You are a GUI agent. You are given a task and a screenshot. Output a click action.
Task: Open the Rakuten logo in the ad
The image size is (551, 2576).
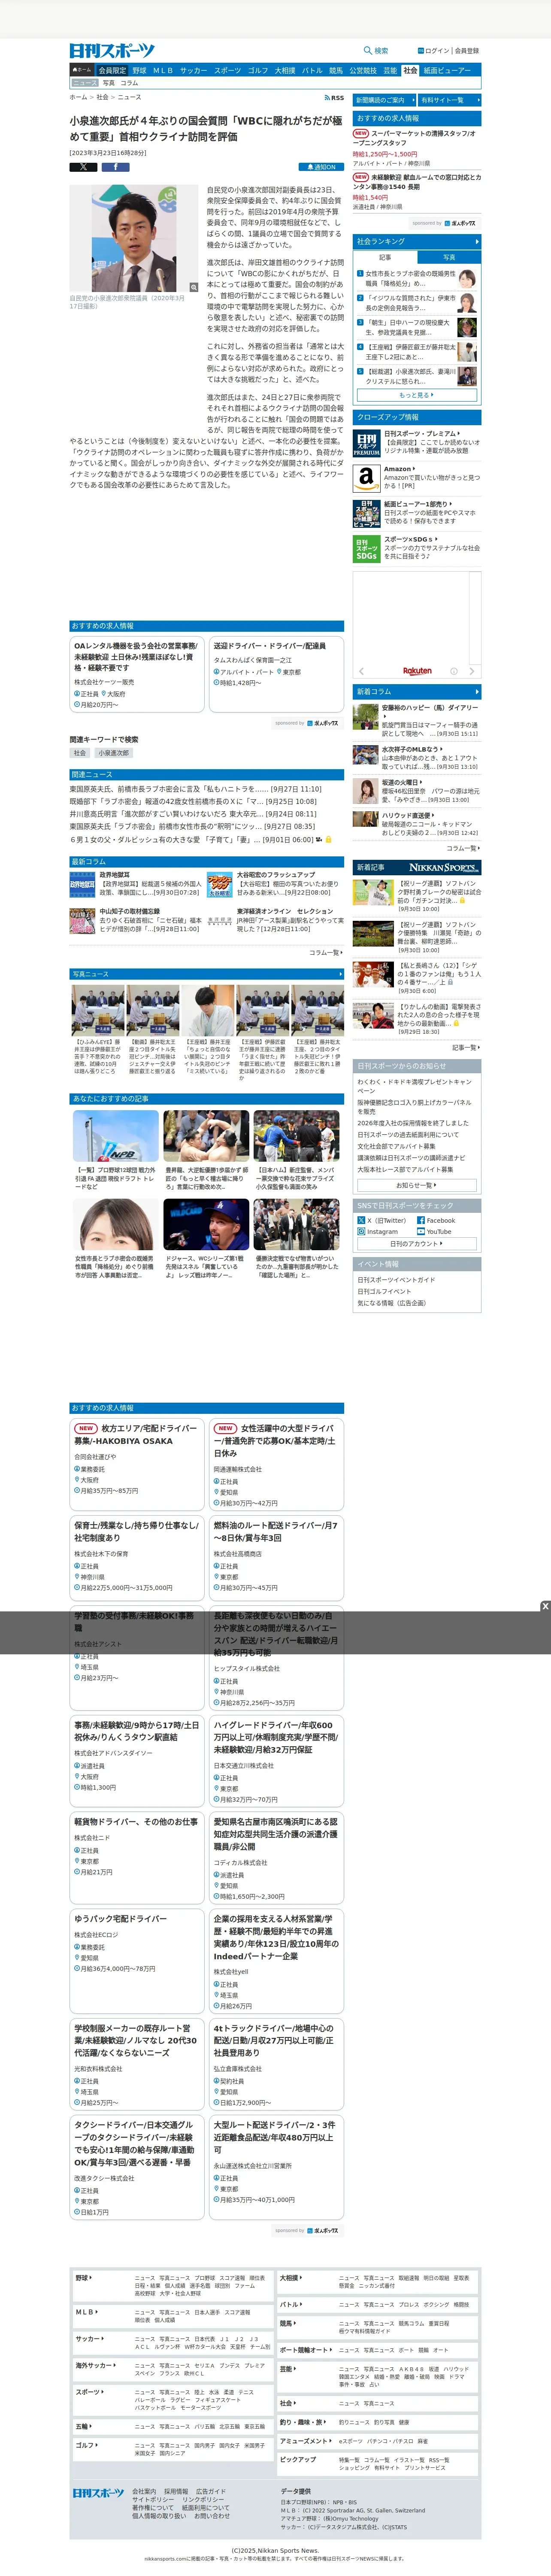417,670
